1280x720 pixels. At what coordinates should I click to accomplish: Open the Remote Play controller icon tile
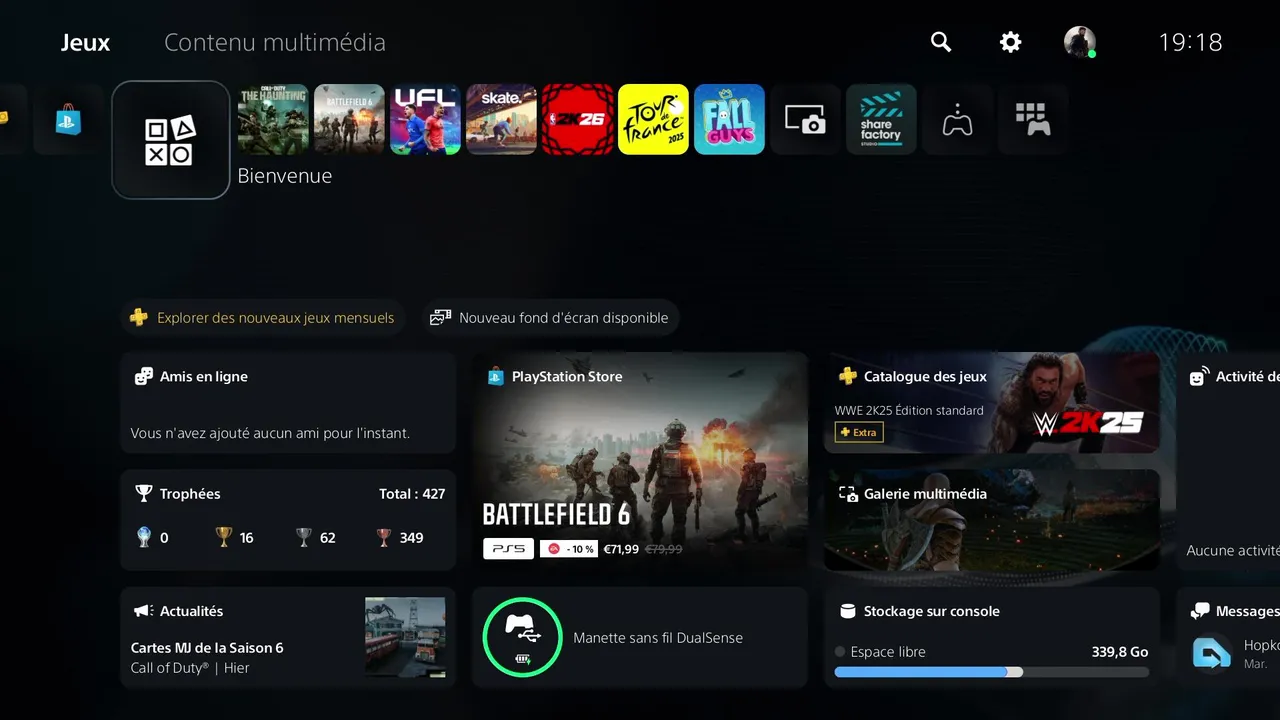click(x=957, y=119)
